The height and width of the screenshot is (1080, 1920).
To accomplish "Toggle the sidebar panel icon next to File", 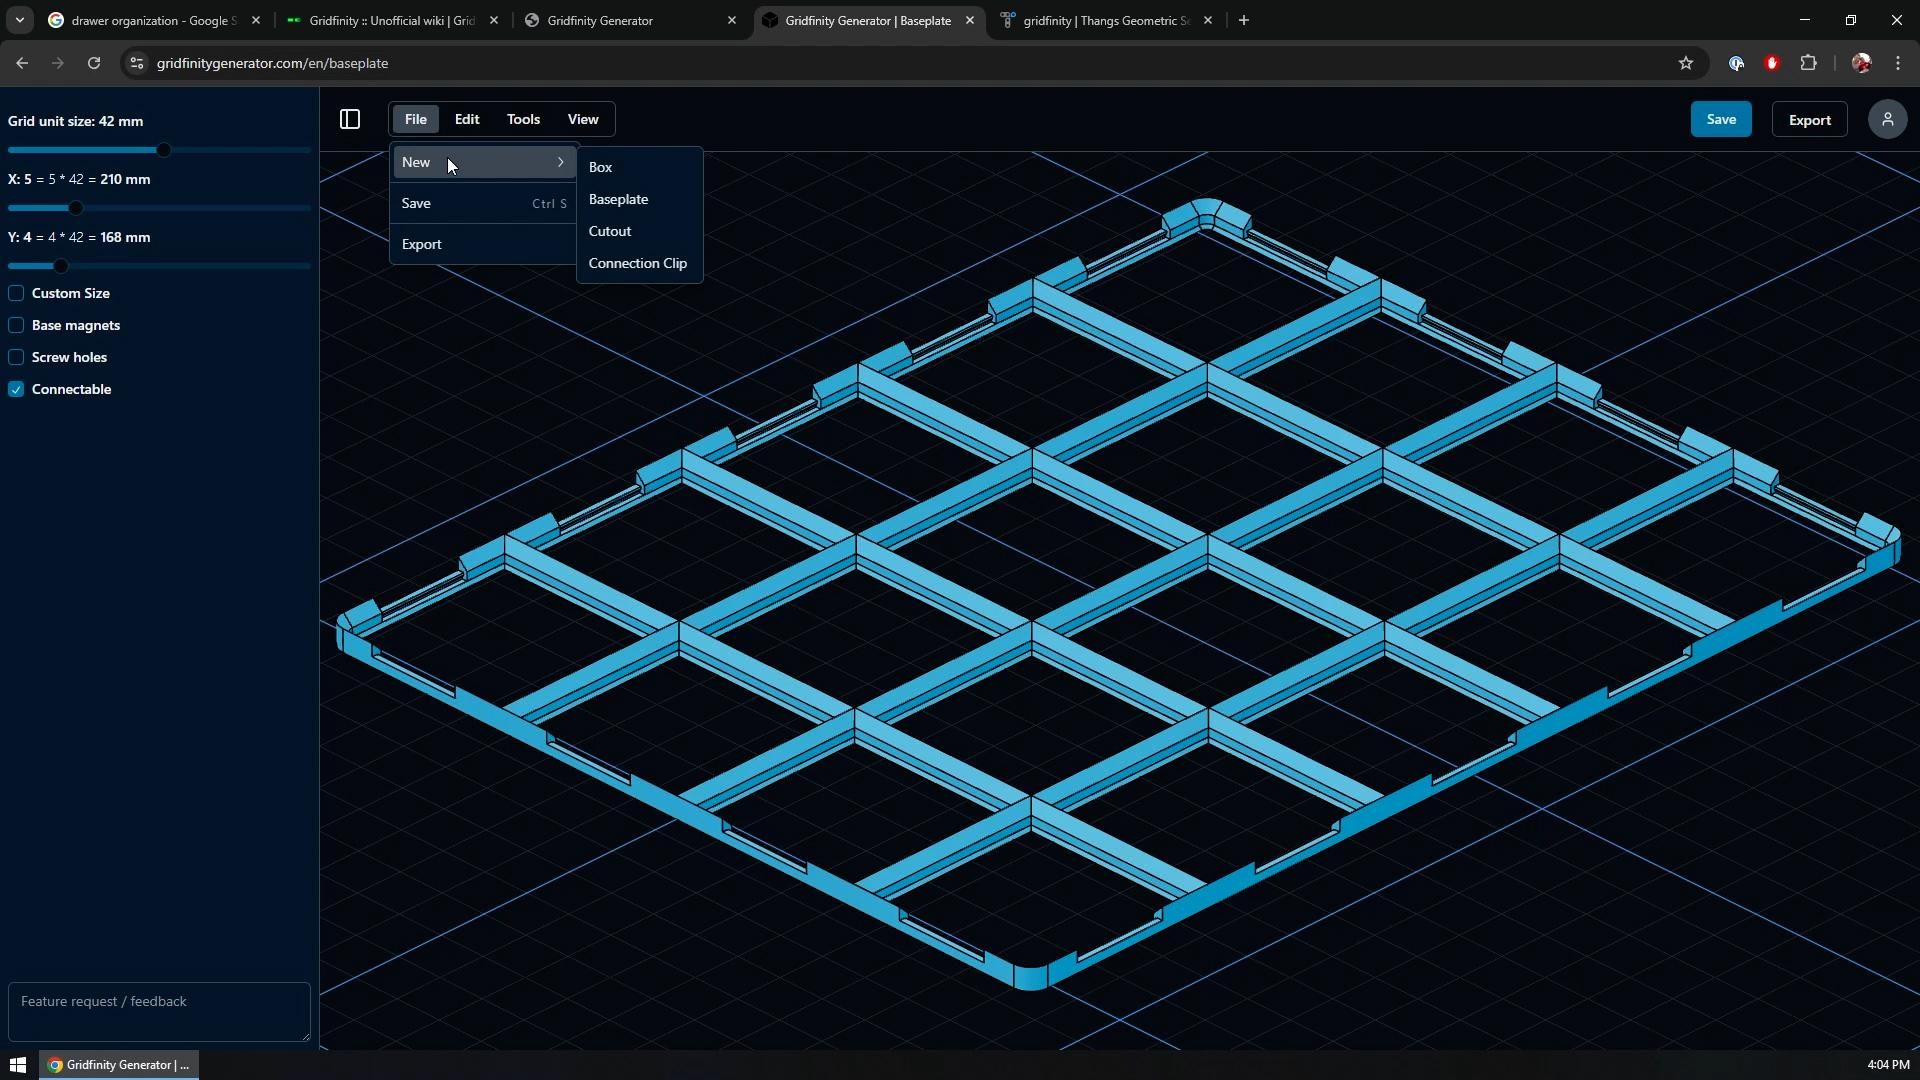I will 349,119.
